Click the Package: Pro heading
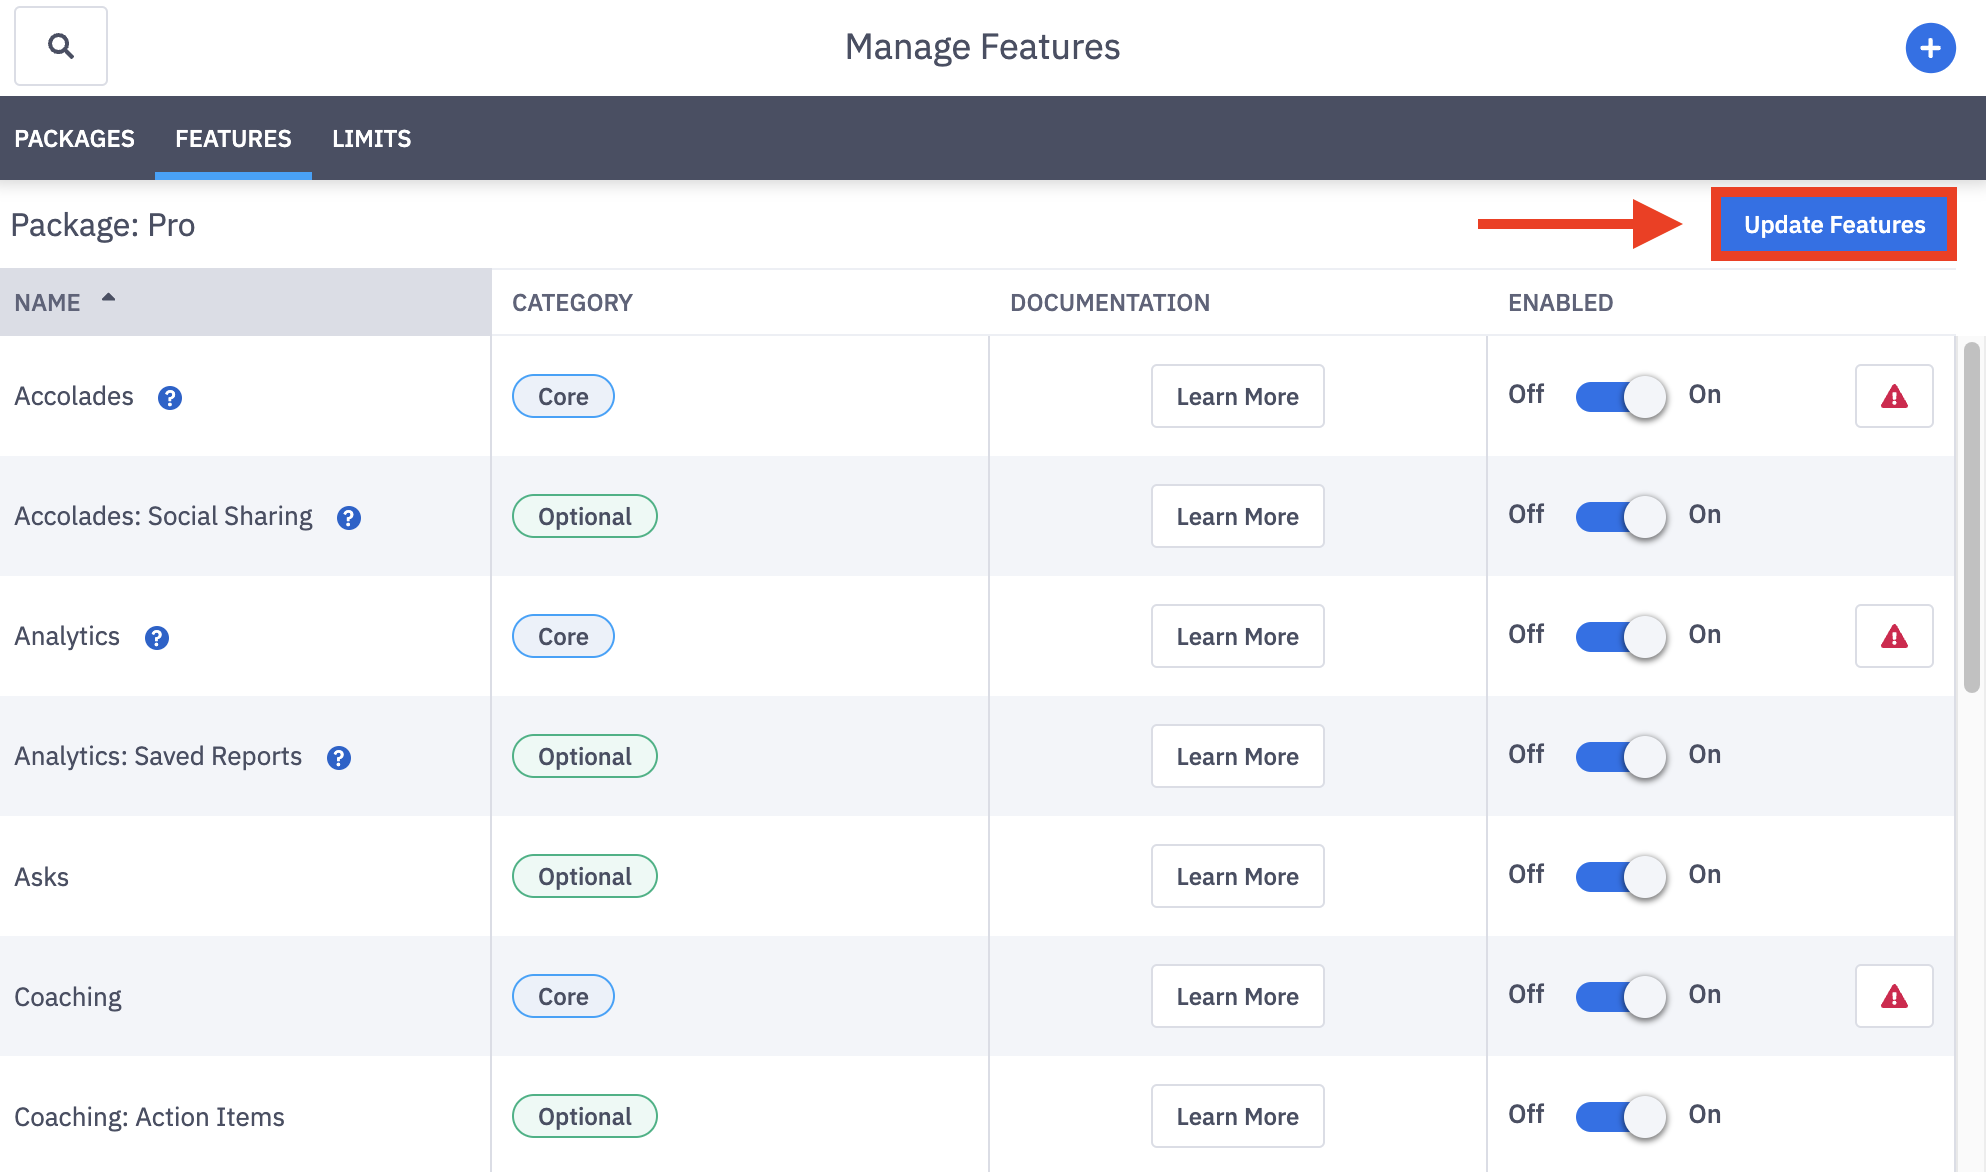1986x1172 pixels. (x=103, y=225)
